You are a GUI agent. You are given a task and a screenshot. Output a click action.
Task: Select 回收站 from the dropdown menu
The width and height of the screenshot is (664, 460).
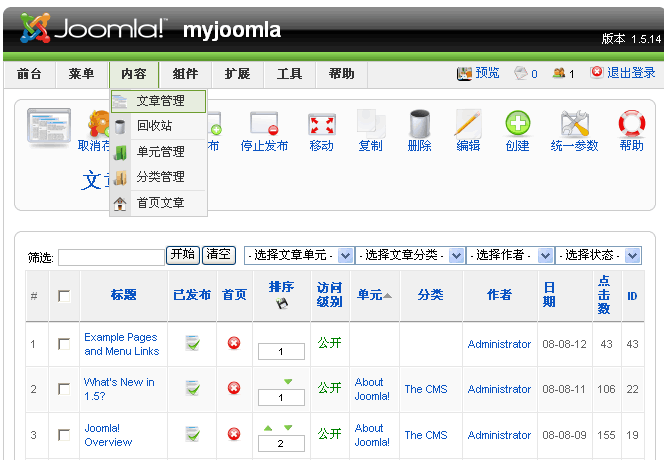coord(158,126)
